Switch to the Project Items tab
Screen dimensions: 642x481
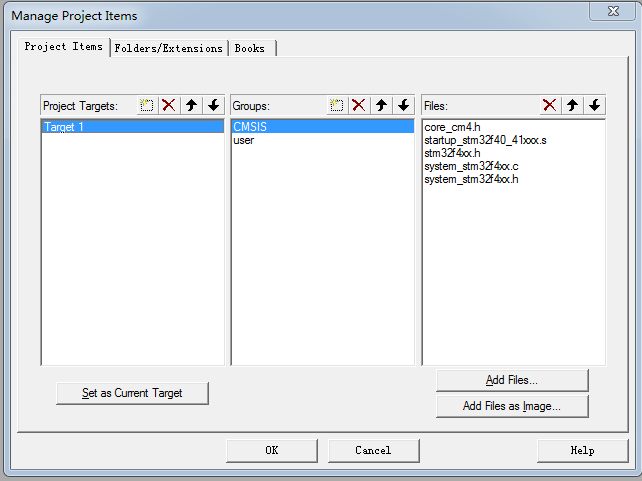click(x=64, y=47)
